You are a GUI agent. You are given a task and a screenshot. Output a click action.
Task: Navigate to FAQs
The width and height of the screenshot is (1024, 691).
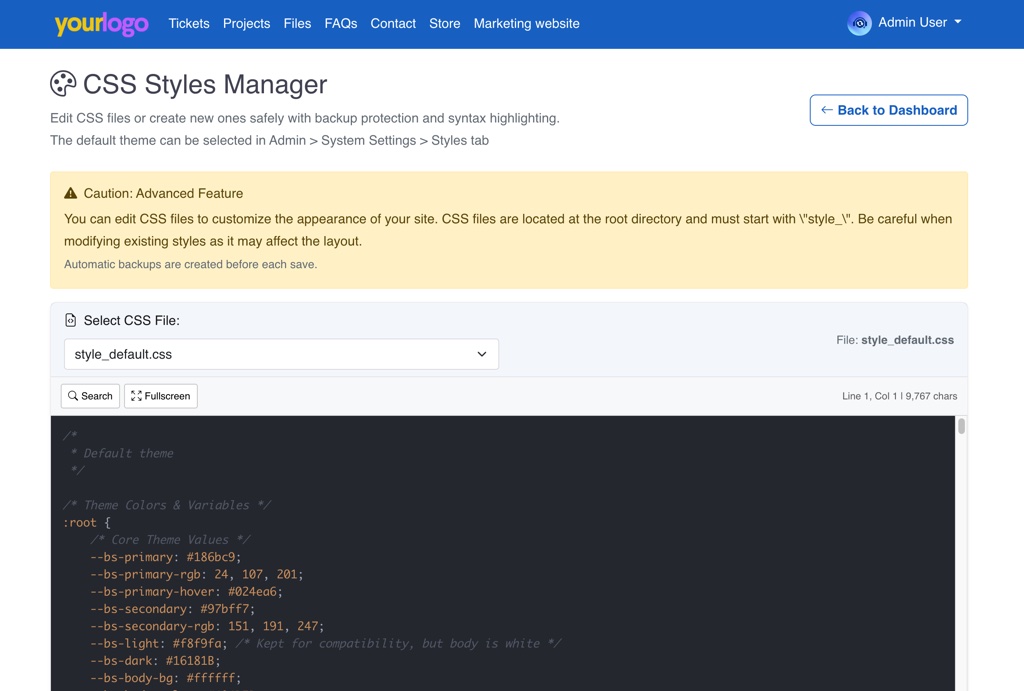(x=340, y=24)
